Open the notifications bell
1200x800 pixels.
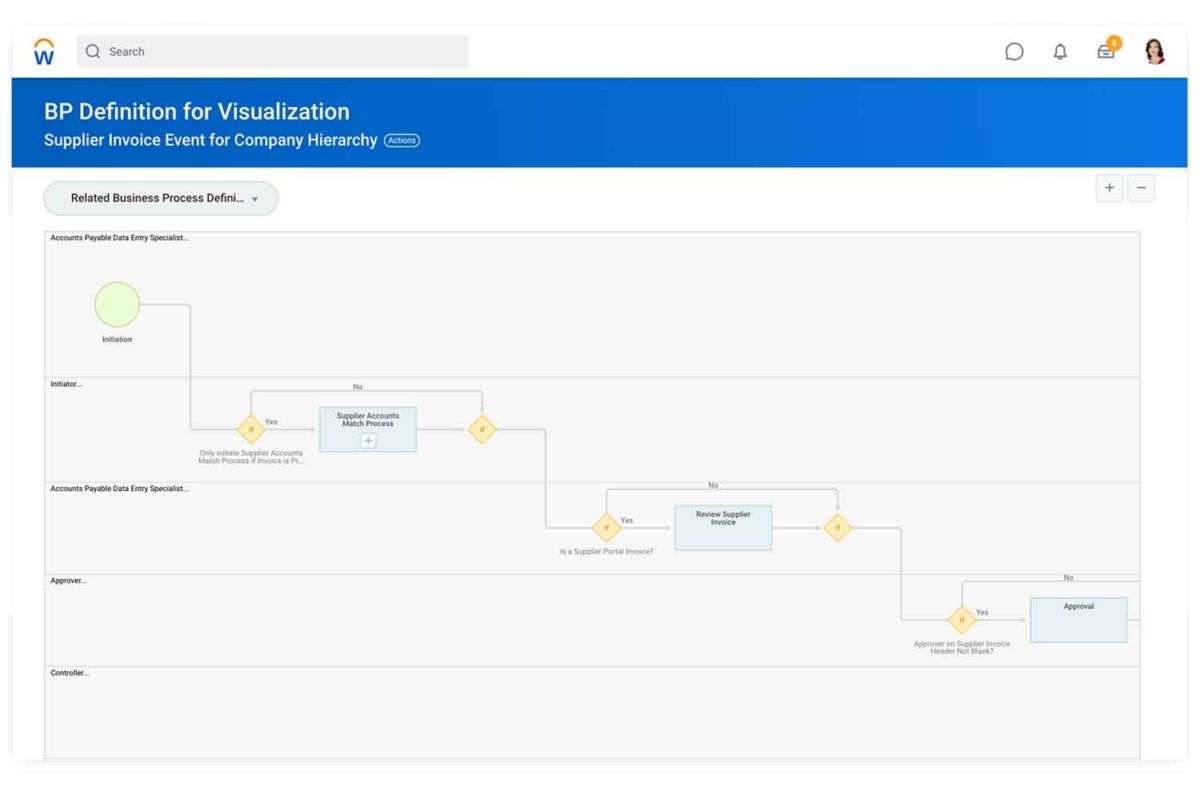(1060, 52)
